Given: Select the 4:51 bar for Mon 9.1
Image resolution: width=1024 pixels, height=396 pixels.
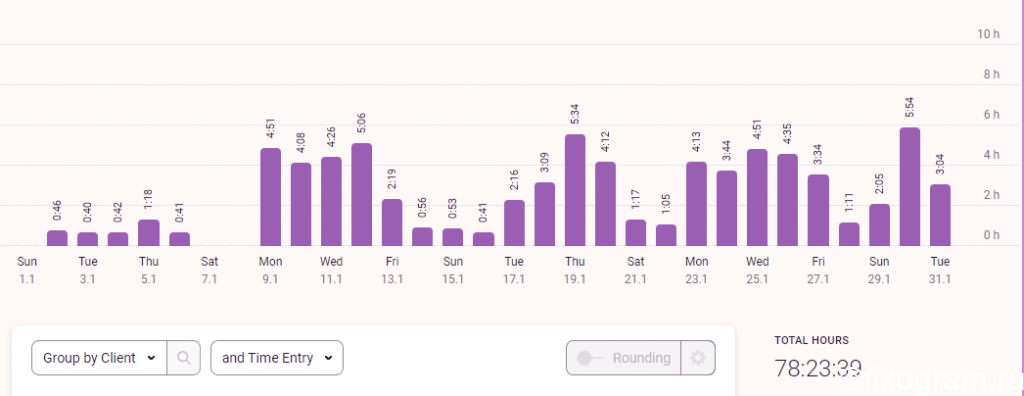Looking at the screenshot, I should point(270,197).
